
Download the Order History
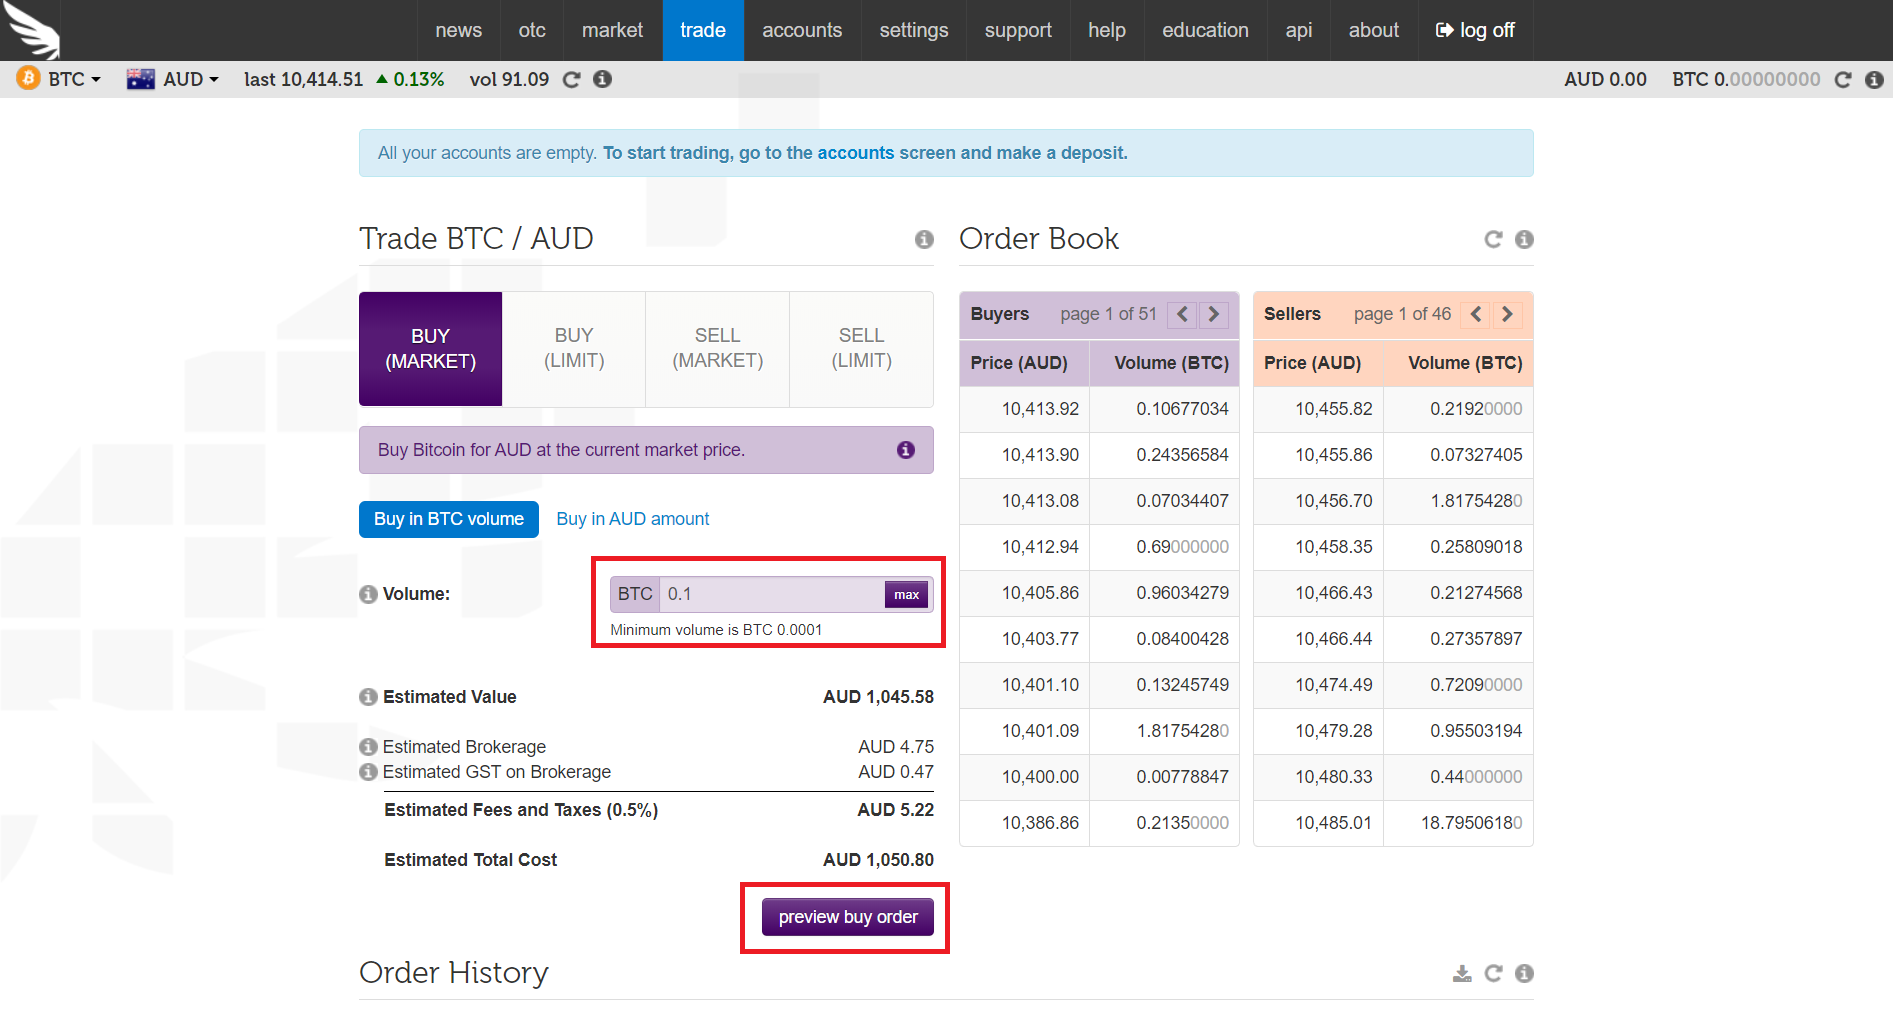pos(1462,974)
